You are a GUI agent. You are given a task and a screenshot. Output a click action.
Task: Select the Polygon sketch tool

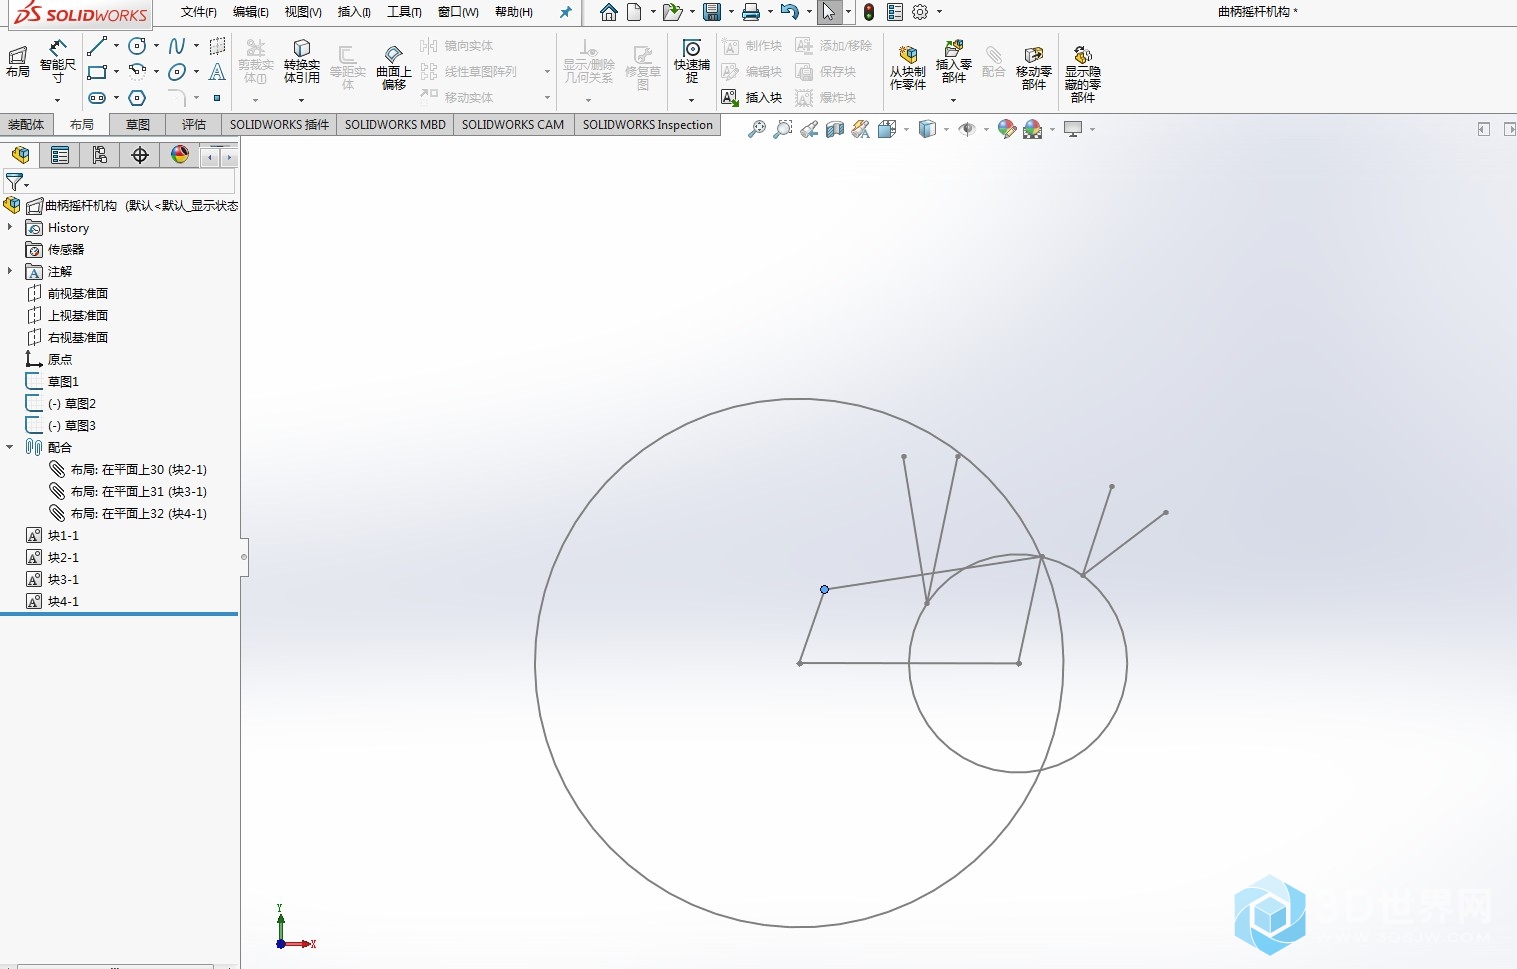pyautogui.click(x=138, y=98)
